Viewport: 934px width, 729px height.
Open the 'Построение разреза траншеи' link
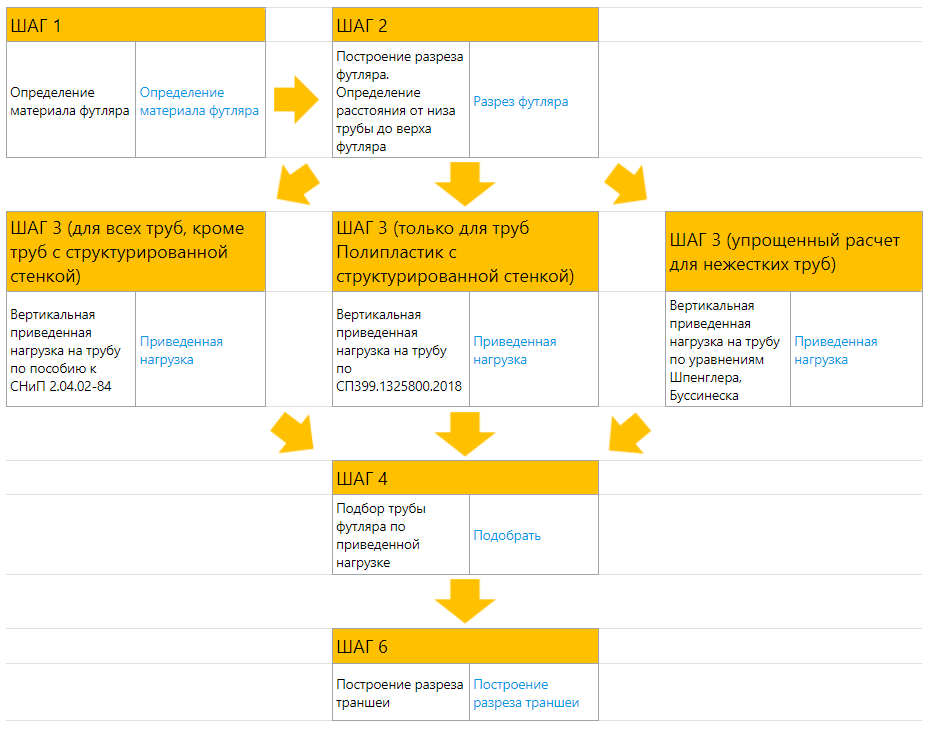(526, 693)
